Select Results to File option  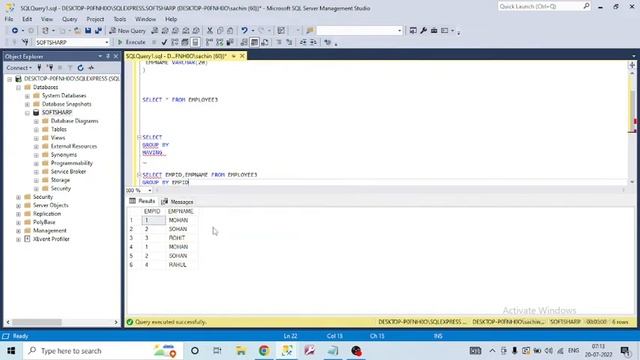coord(265,42)
